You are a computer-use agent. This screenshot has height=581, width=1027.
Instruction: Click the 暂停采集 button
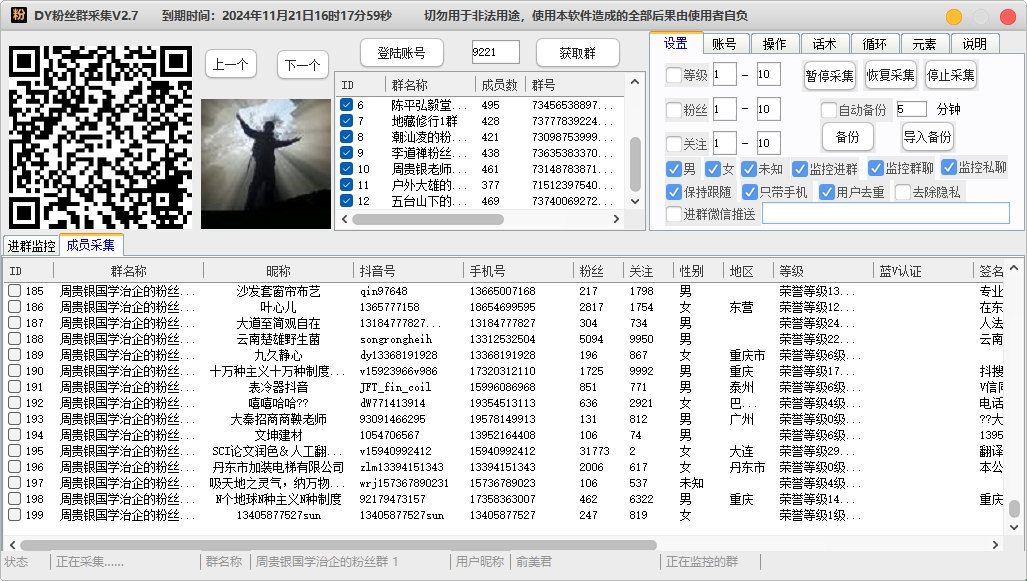[x=829, y=75]
